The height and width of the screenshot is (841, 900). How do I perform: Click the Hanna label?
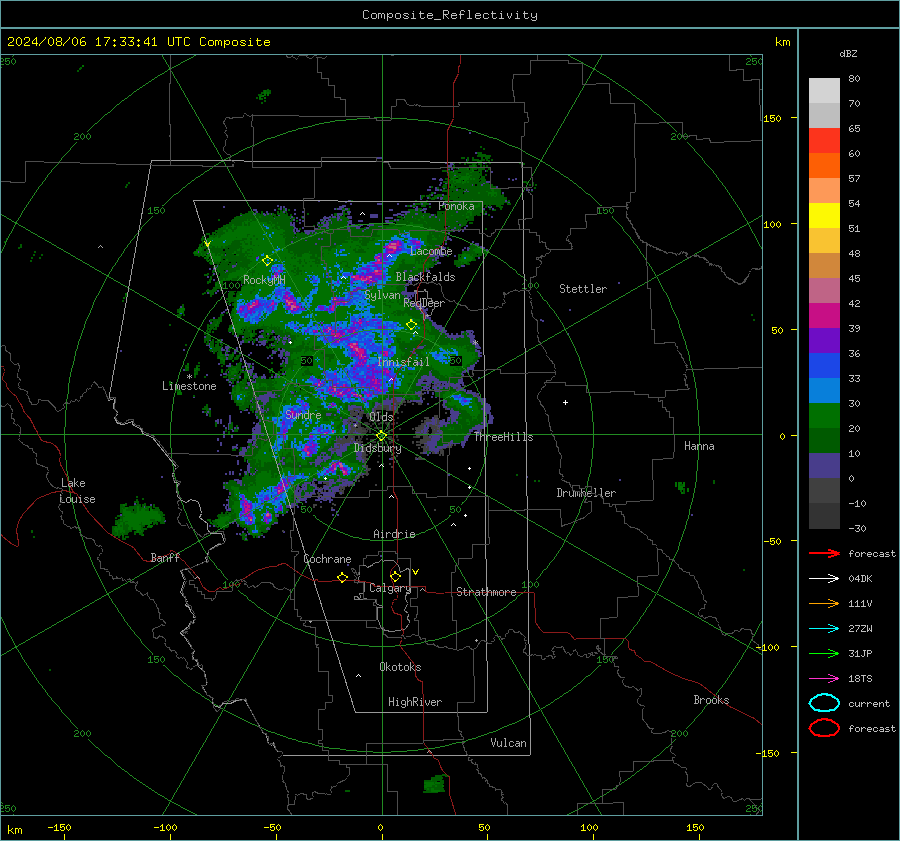[x=699, y=446]
